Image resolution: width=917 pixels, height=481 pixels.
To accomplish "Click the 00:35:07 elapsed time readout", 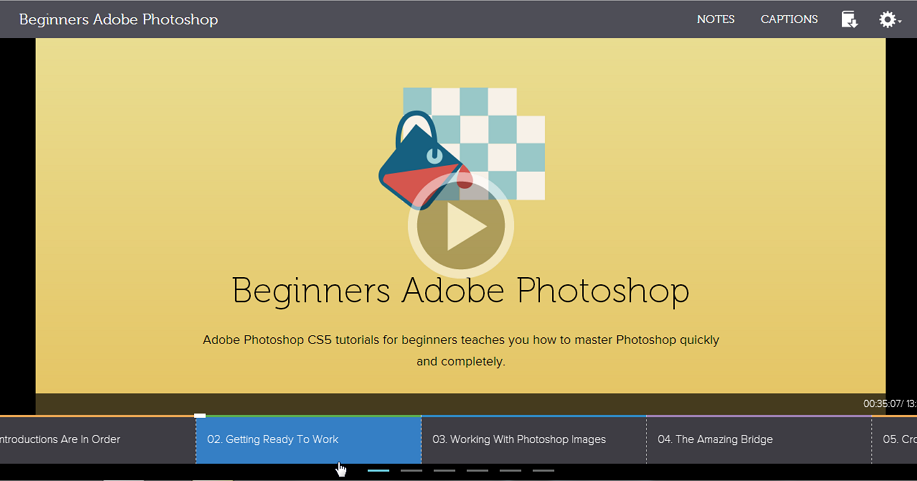I will pyautogui.click(x=882, y=404).
